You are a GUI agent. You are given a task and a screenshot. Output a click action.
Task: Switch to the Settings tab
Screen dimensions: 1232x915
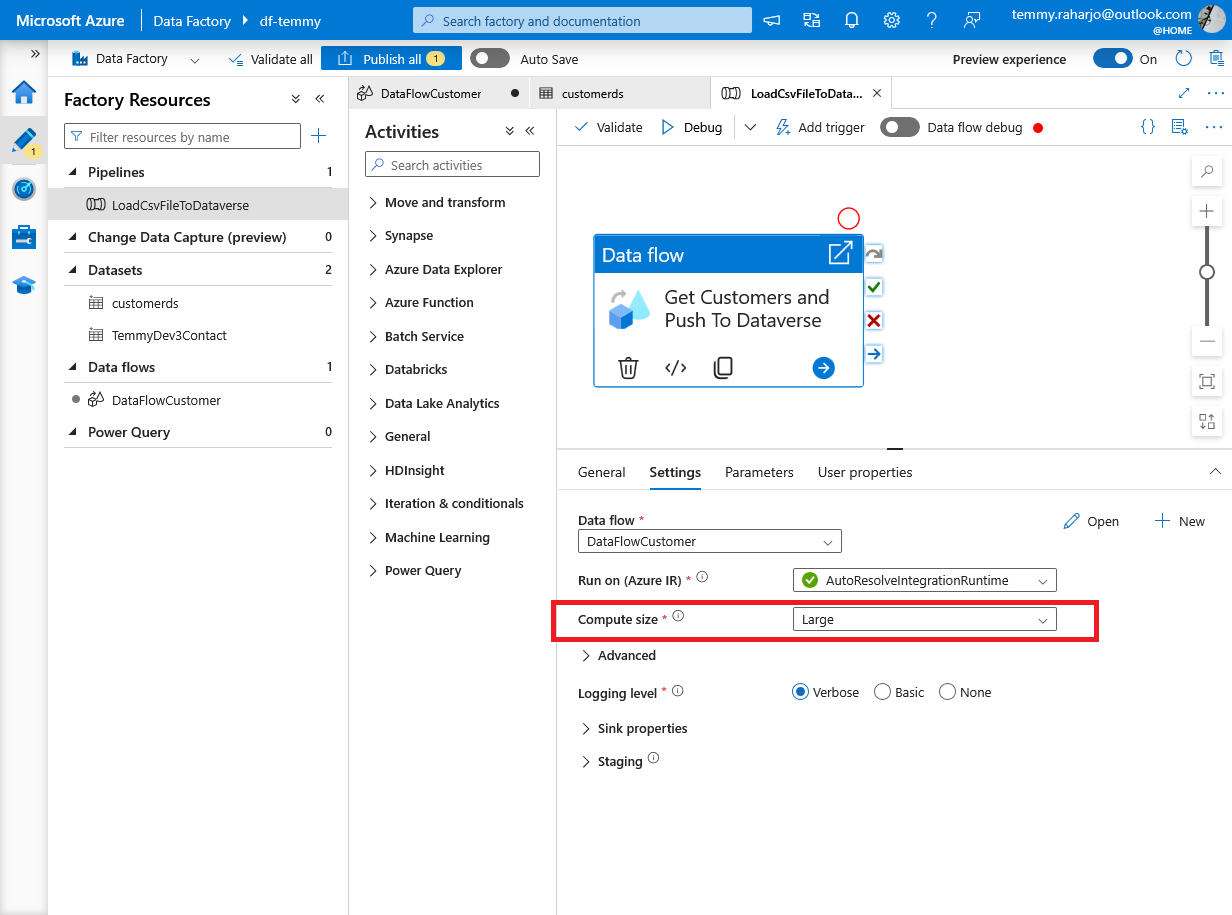pos(675,472)
